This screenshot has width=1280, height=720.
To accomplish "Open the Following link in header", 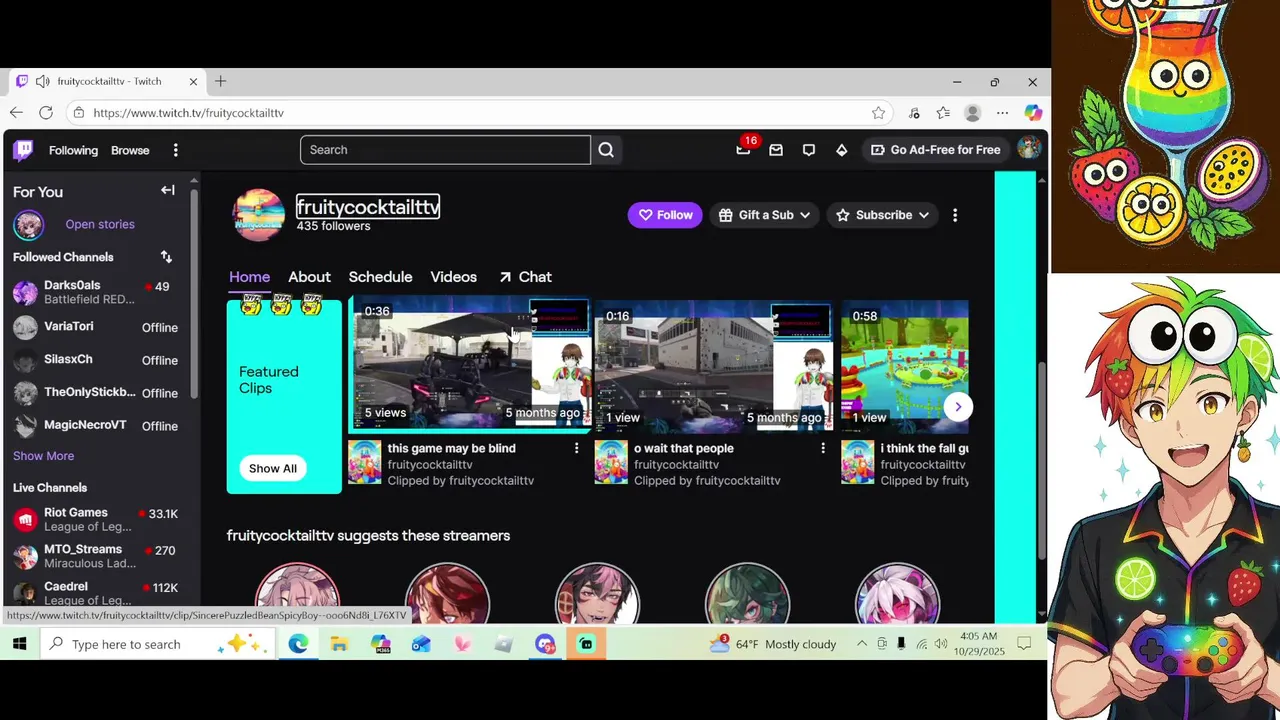I will [73, 150].
